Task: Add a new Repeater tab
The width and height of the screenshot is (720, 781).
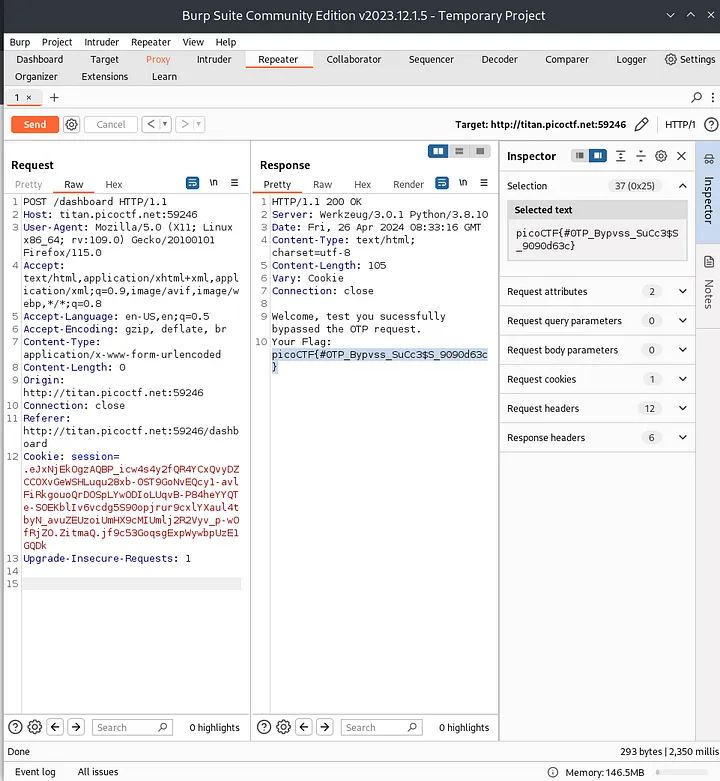Action: [x=54, y=98]
